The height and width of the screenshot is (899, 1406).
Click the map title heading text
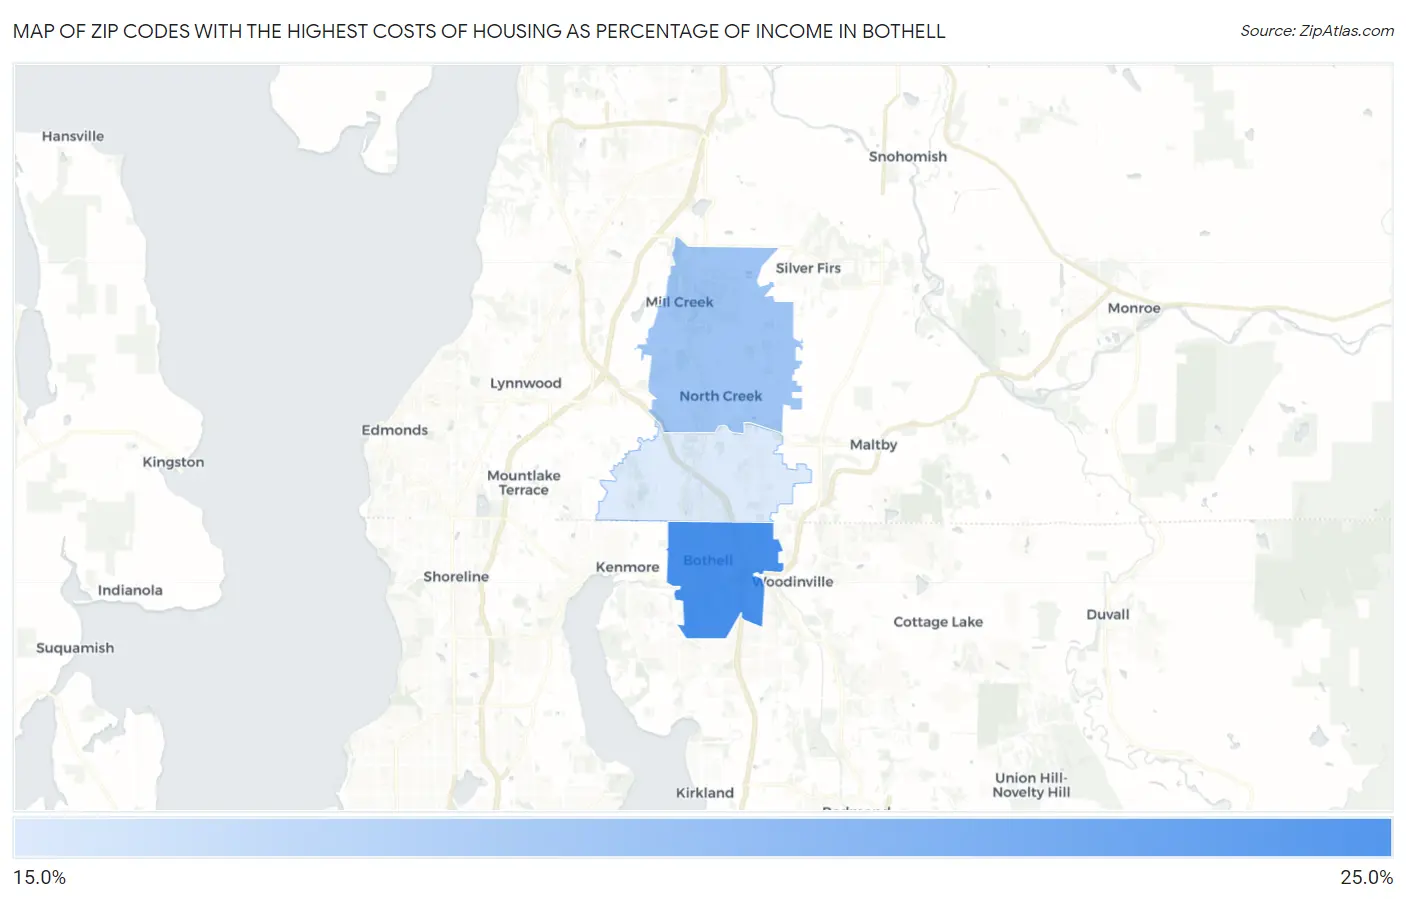click(x=479, y=31)
